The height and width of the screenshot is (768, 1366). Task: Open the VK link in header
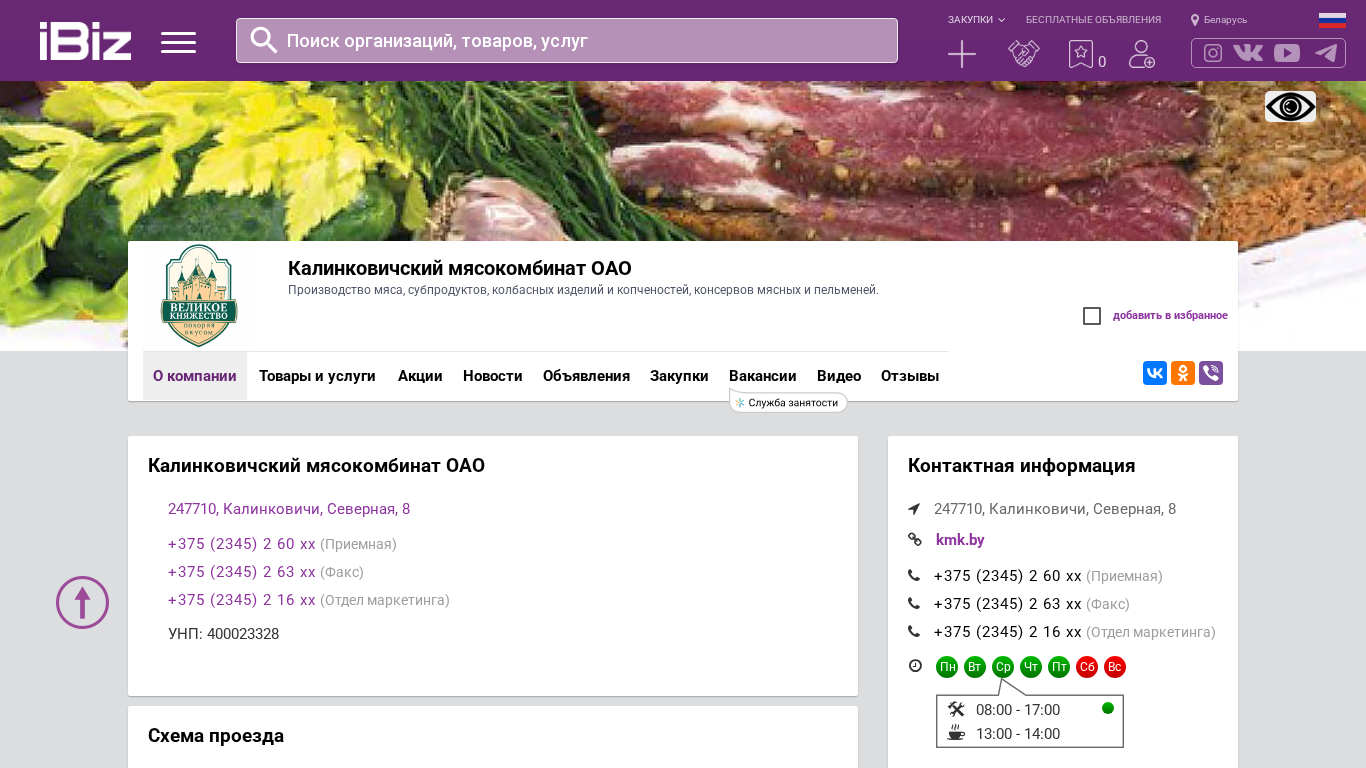[1248, 53]
